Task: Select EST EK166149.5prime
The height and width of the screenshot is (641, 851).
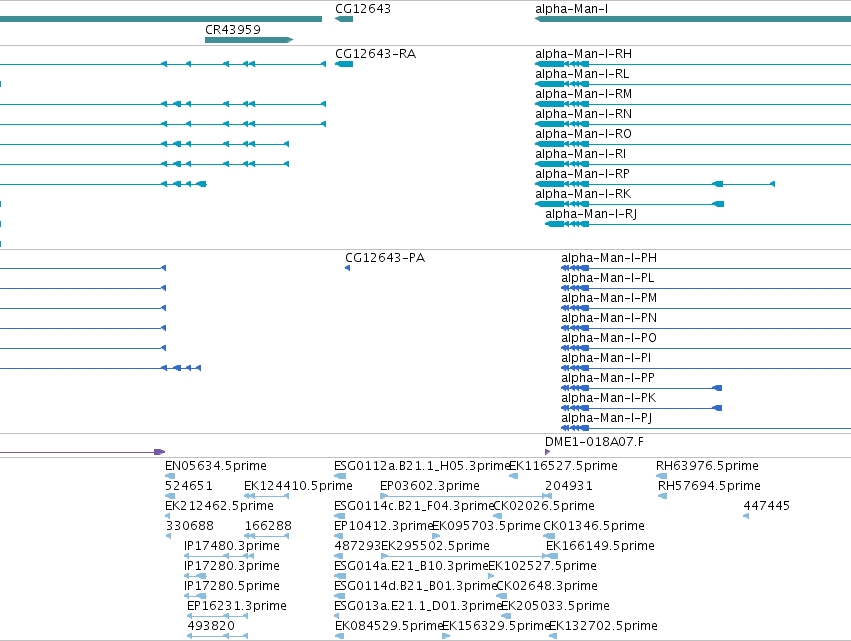Action: [x=600, y=546]
